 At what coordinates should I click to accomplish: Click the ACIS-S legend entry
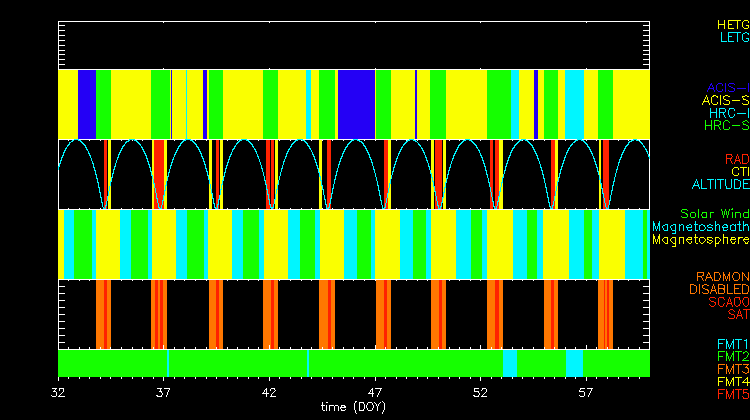[x=725, y=101]
